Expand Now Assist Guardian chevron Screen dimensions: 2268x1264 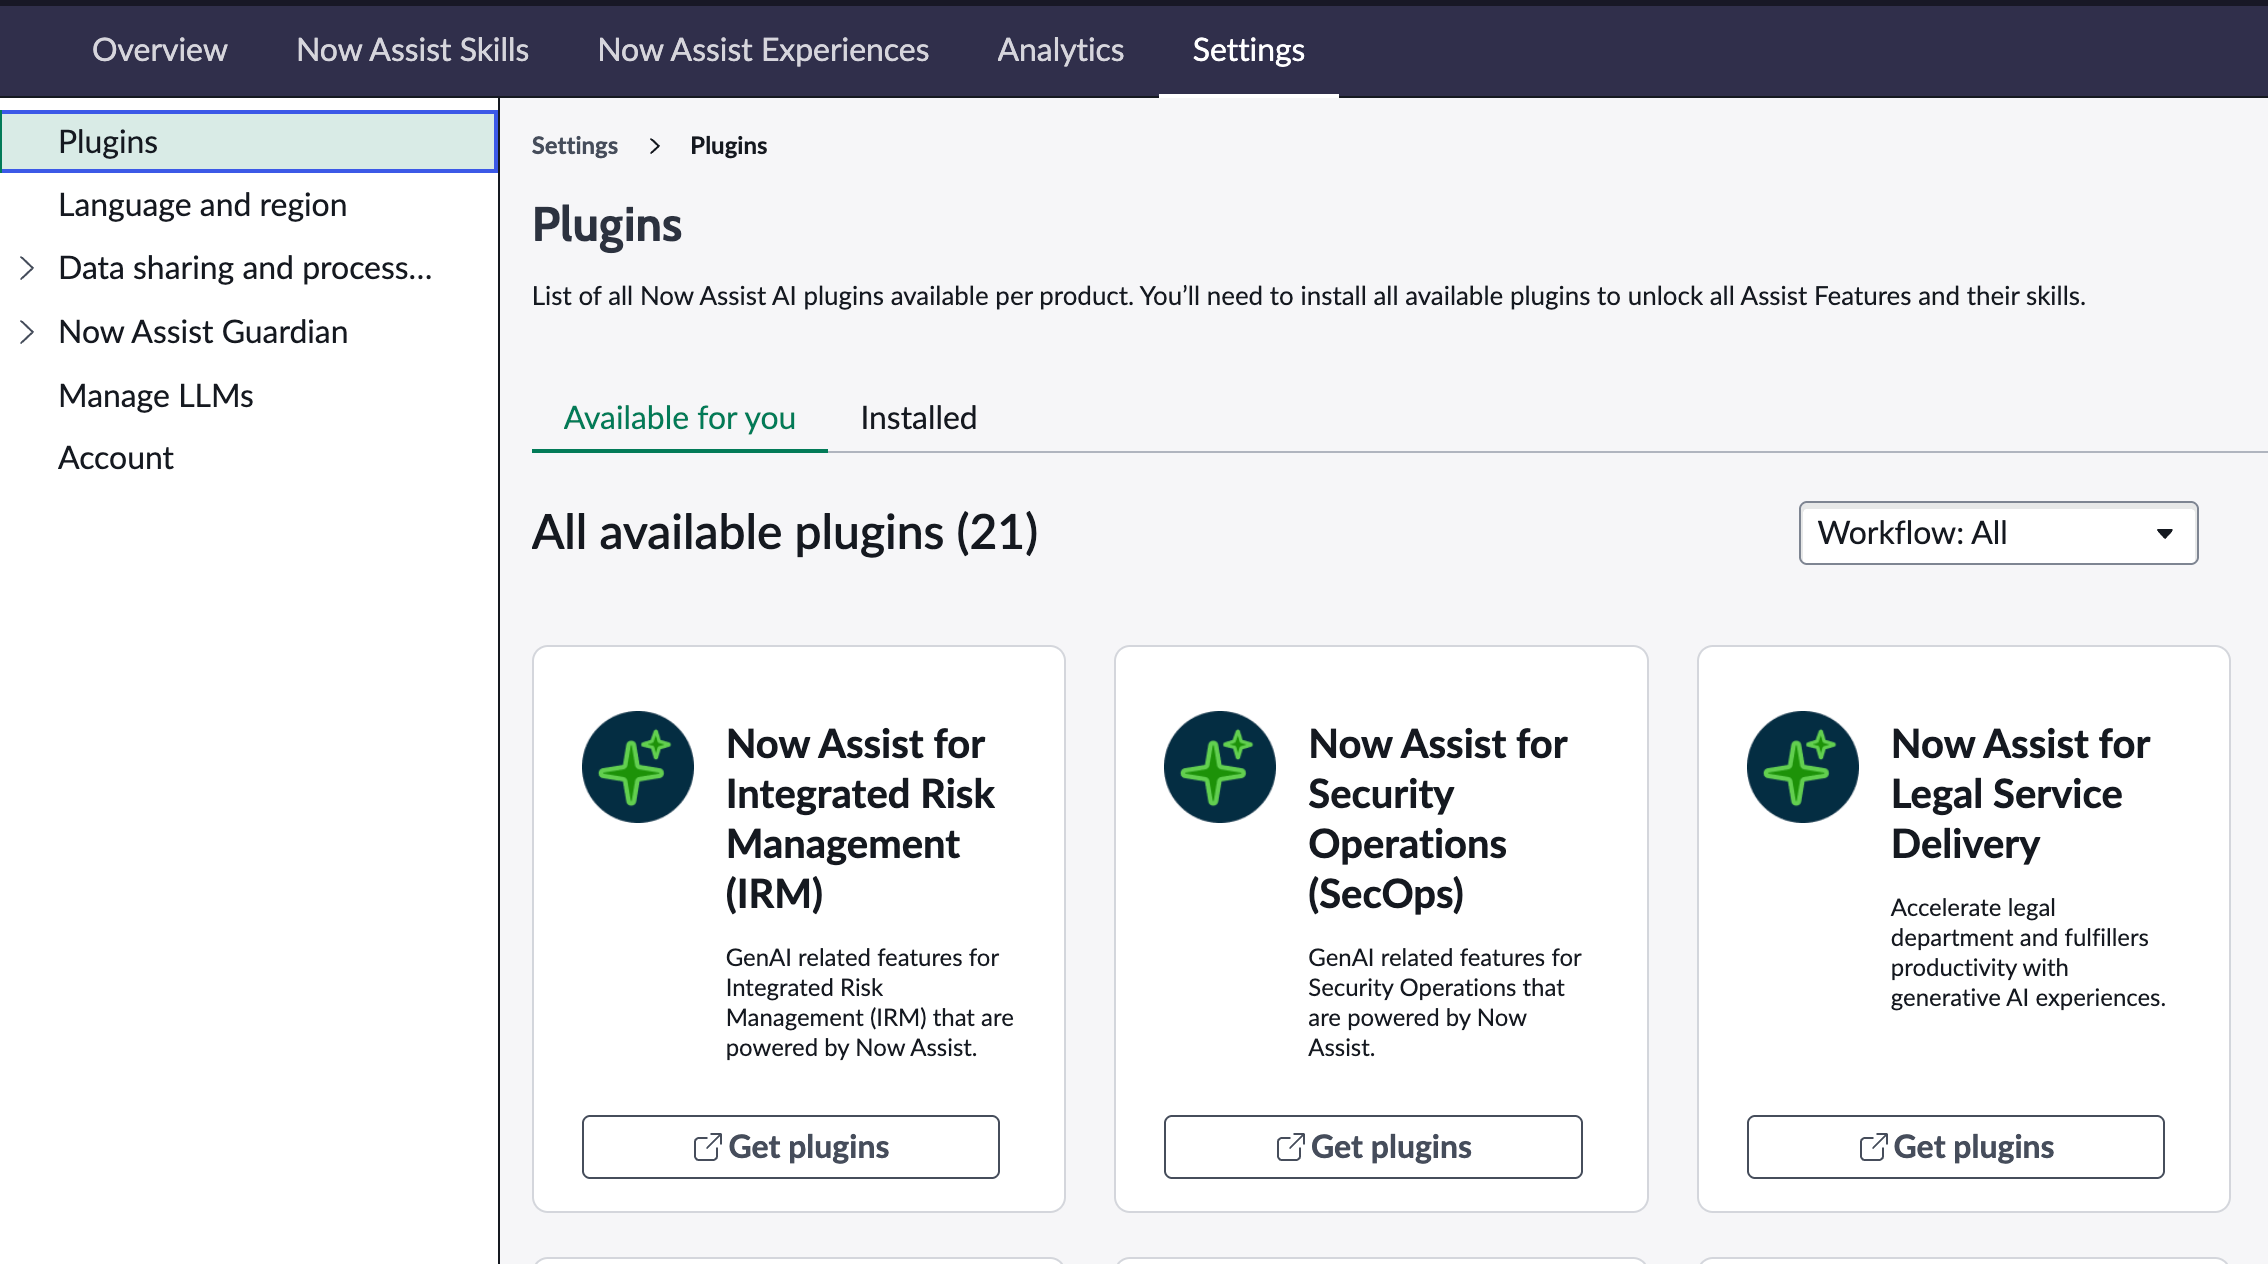coord(28,332)
